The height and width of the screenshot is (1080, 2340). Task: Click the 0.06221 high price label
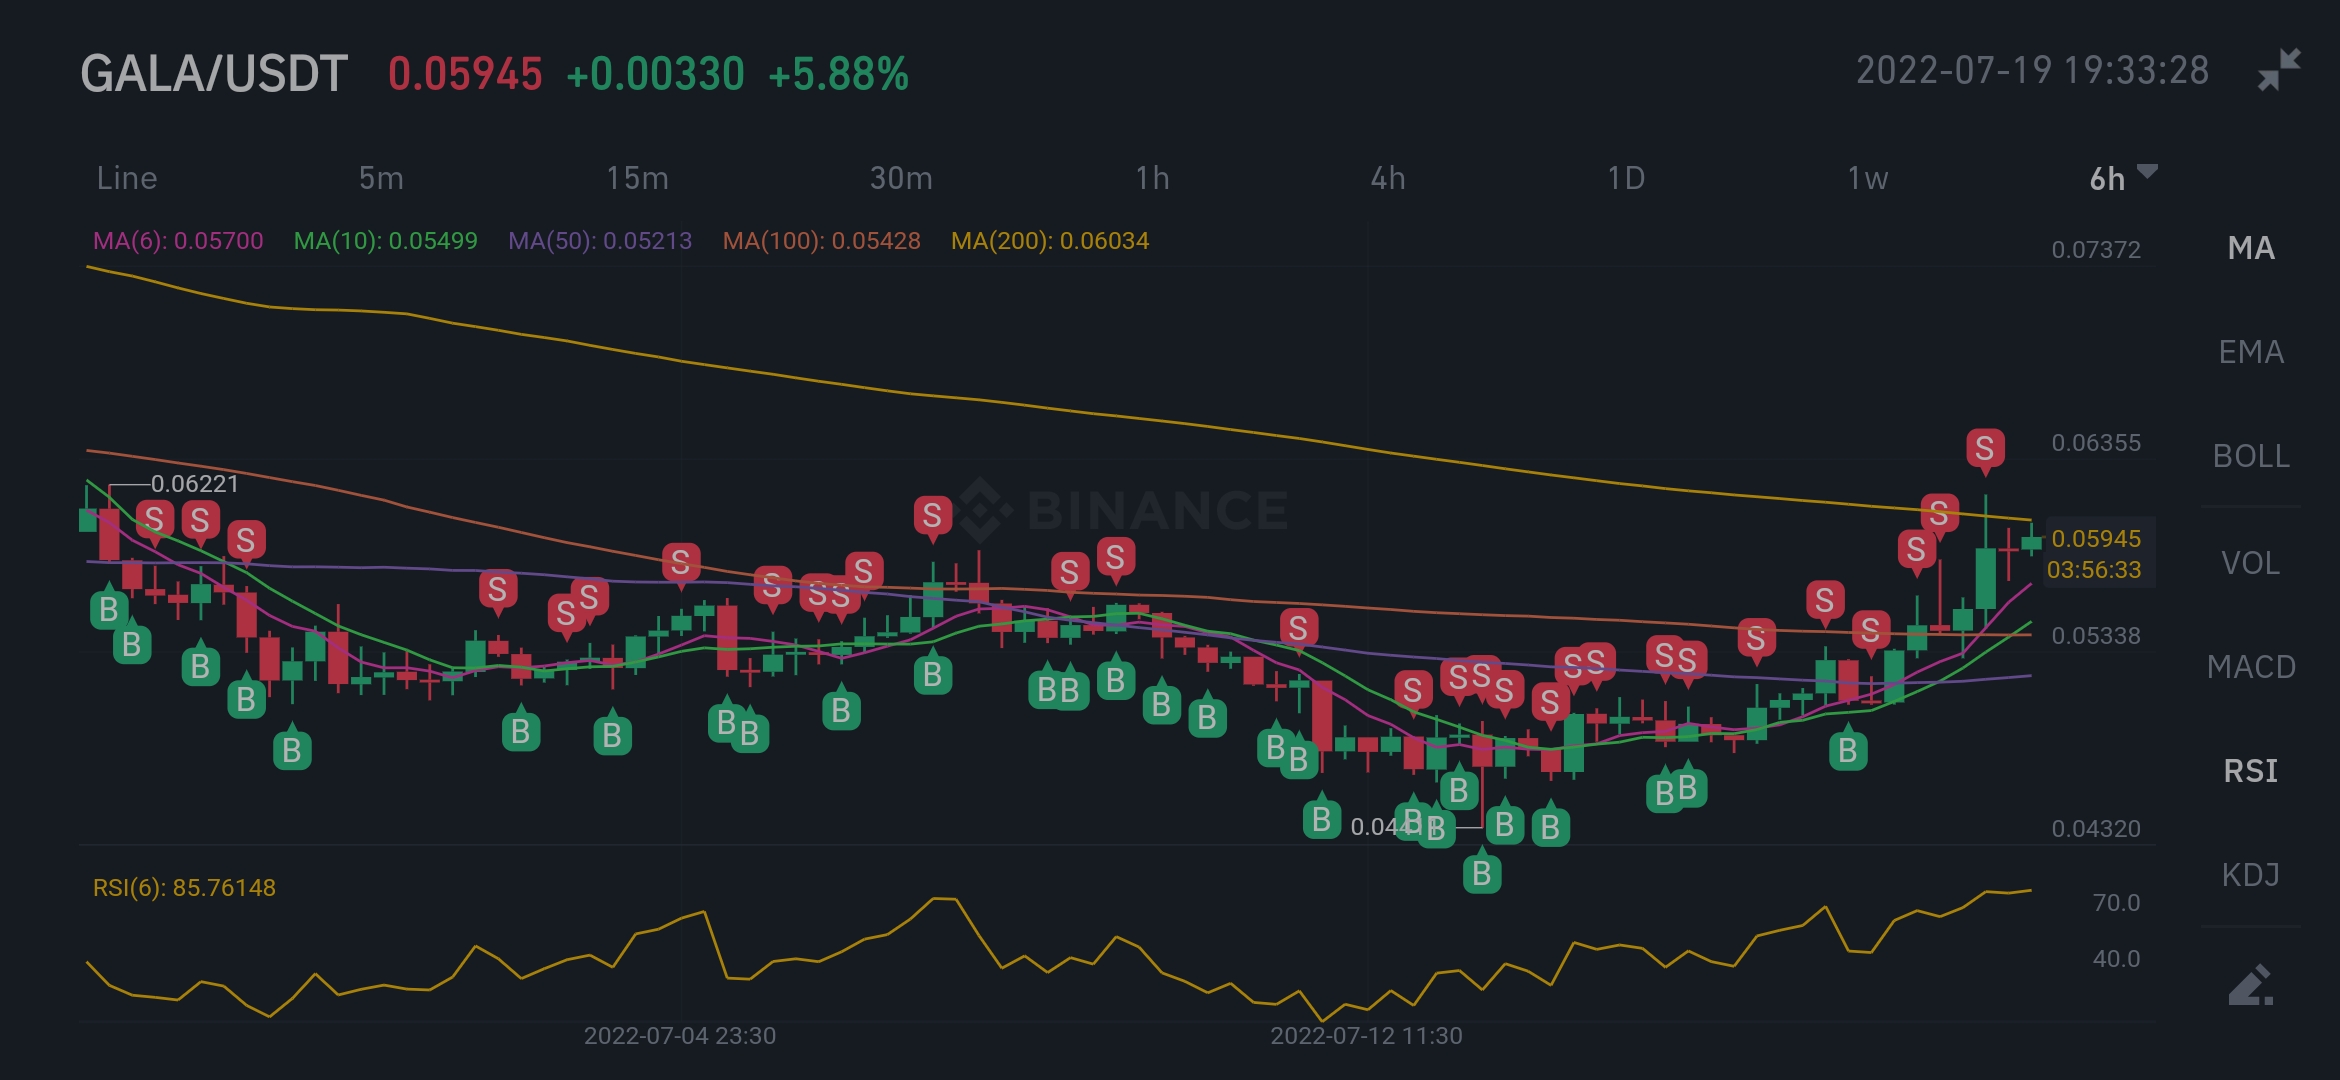coord(195,484)
